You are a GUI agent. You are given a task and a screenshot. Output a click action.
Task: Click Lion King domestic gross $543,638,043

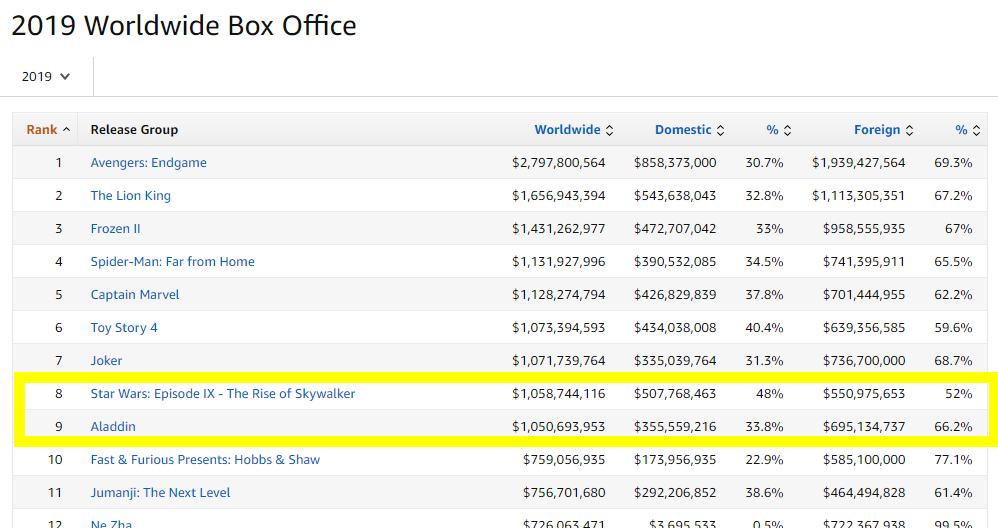click(675, 196)
